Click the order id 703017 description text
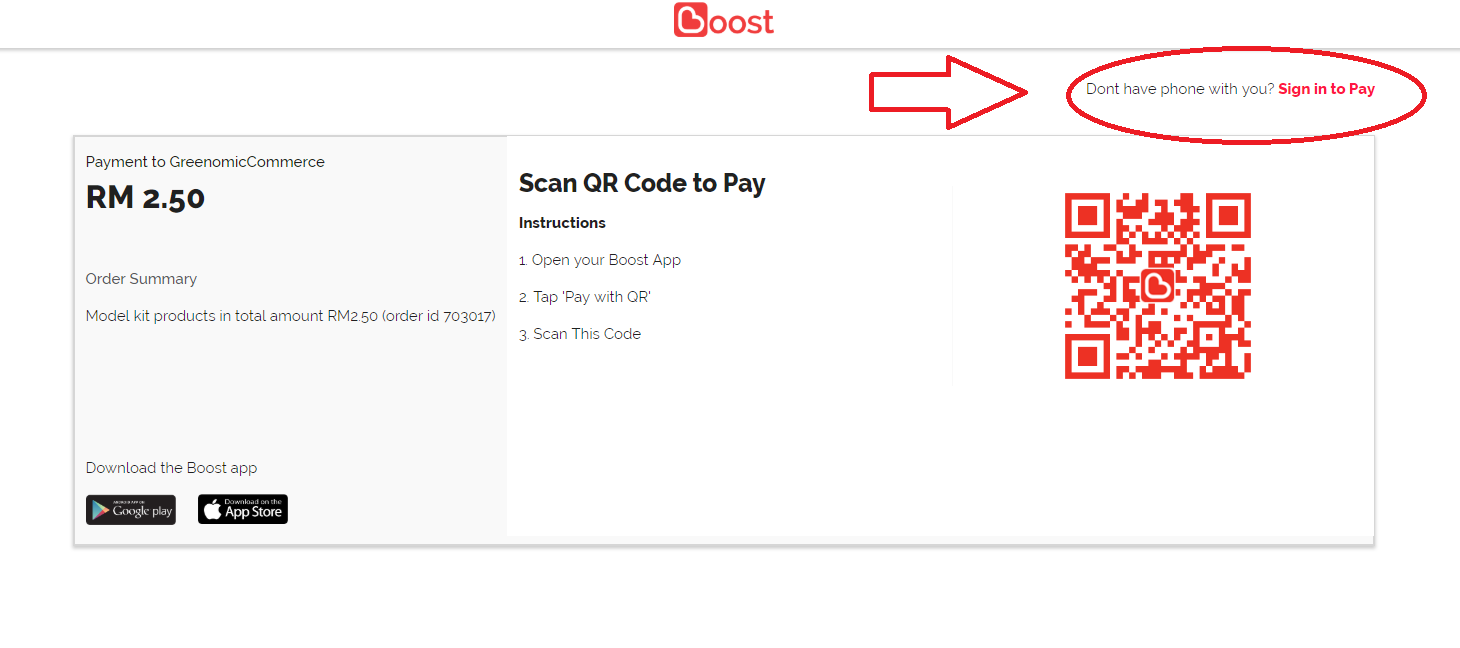Image resolution: width=1460 pixels, height=648 pixels. (x=291, y=316)
